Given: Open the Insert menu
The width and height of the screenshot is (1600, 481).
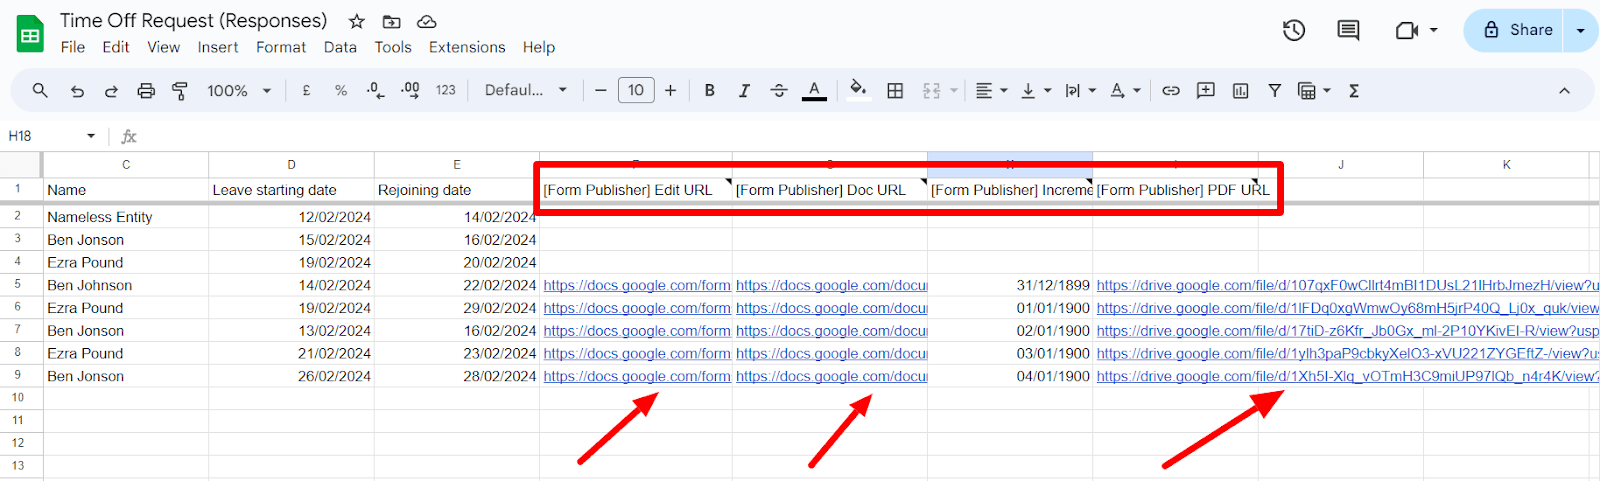Looking at the screenshot, I should pyautogui.click(x=218, y=47).
